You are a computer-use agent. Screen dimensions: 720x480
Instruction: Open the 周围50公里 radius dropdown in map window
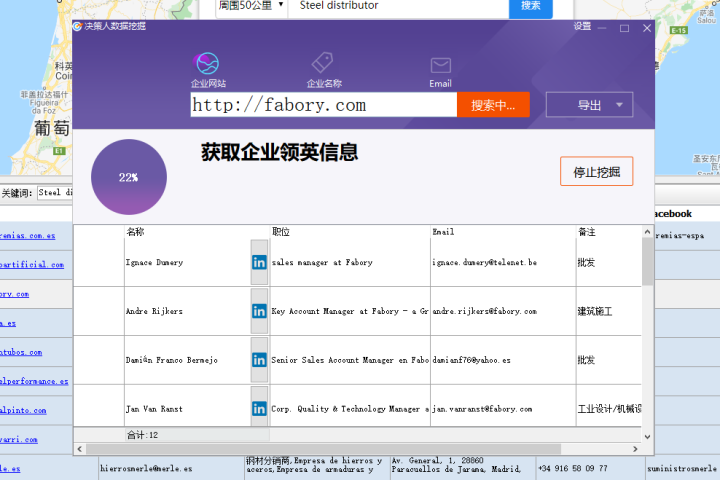tap(251, 6)
